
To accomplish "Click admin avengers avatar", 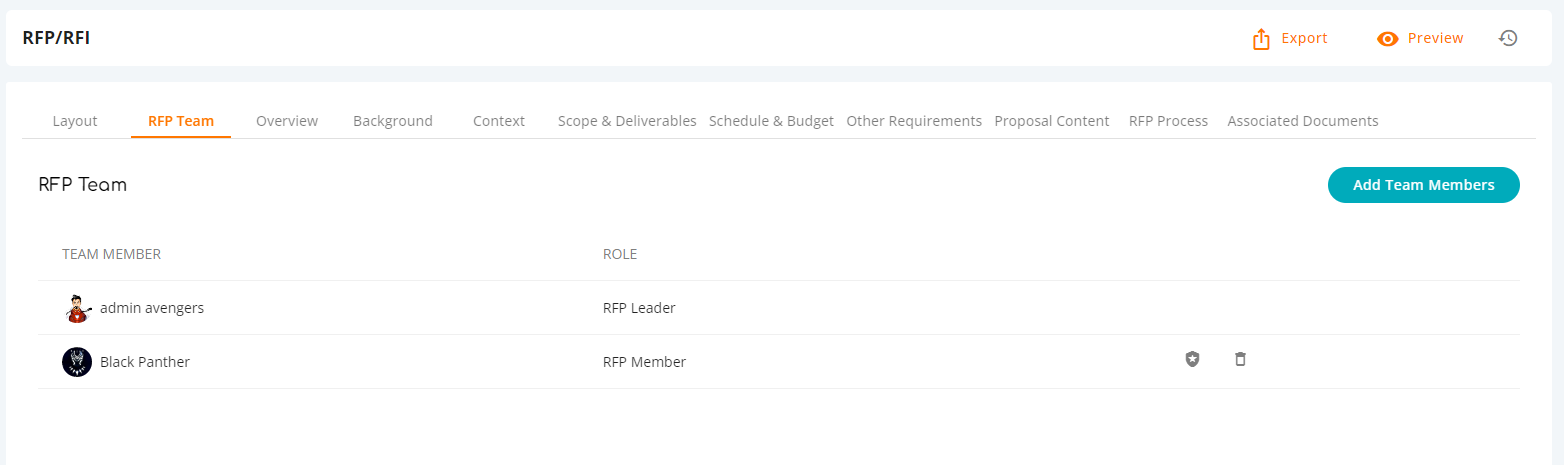I will coord(78,308).
